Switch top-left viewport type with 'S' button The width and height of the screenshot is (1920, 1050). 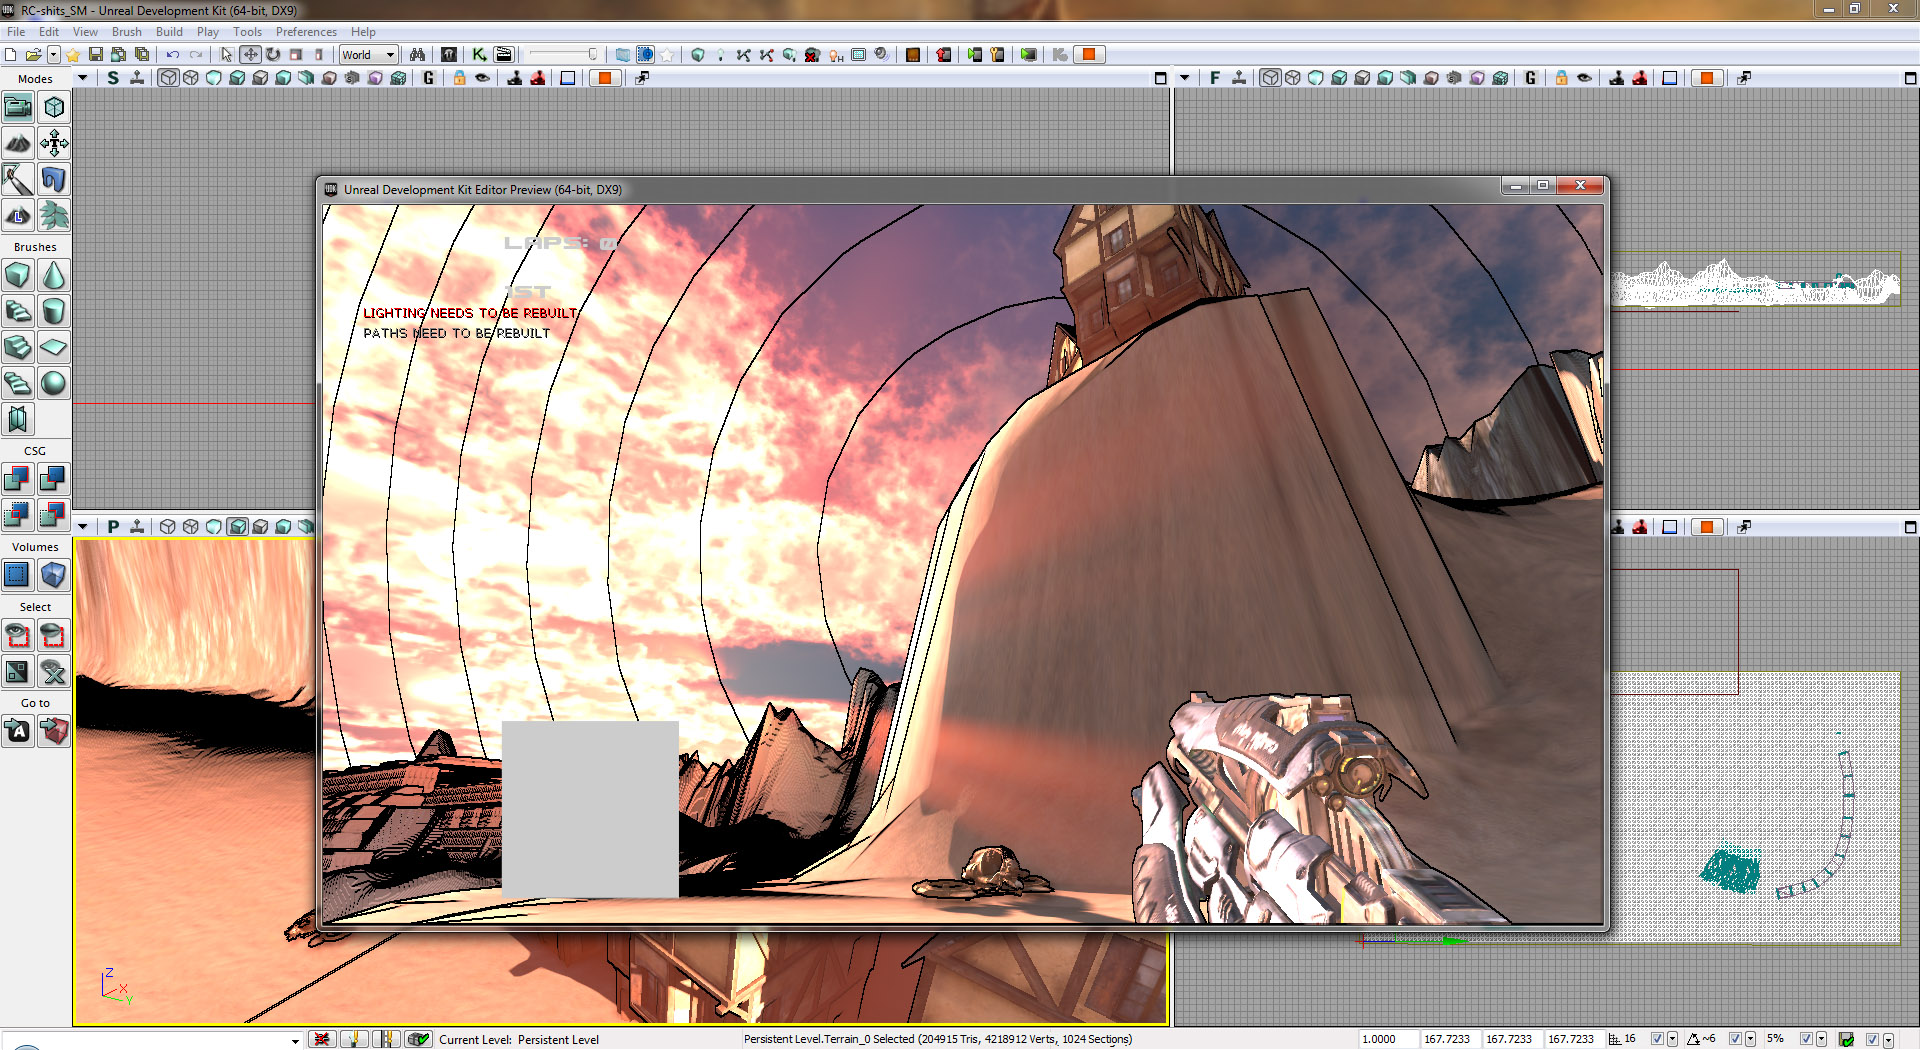[113, 78]
